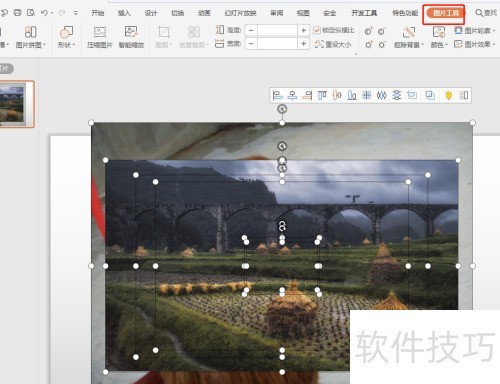The image size is (500, 384).
Task: Decrease picture brightness icon
Action: (x=382, y=44)
